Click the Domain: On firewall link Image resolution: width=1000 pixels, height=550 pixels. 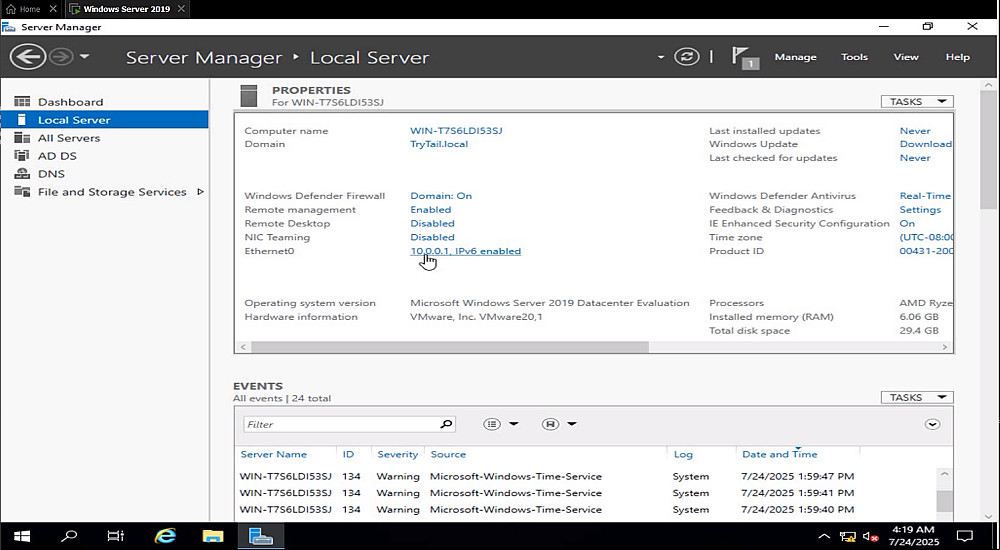(x=441, y=195)
